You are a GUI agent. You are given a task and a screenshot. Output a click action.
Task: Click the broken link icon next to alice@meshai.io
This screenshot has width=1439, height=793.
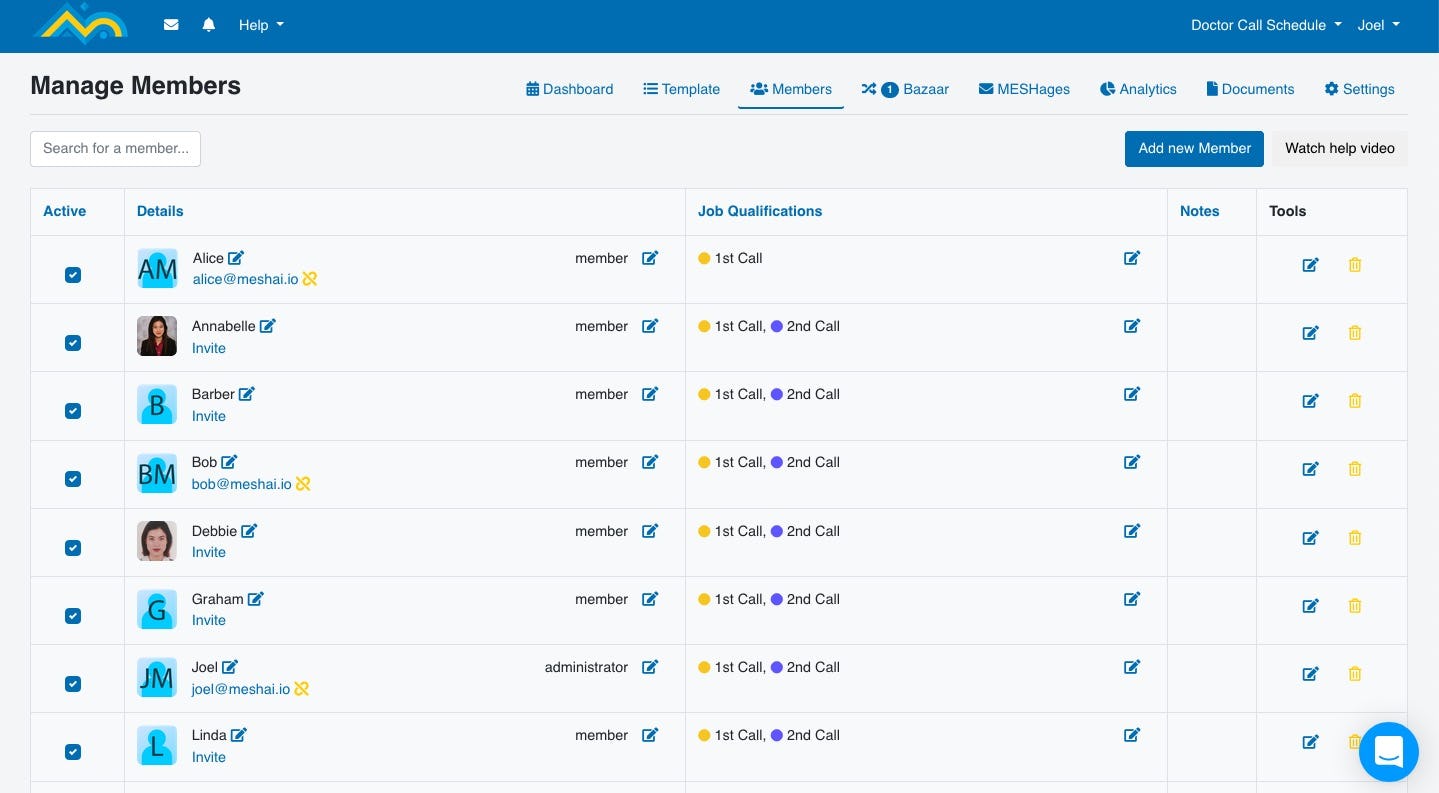pyautogui.click(x=310, y=279)
